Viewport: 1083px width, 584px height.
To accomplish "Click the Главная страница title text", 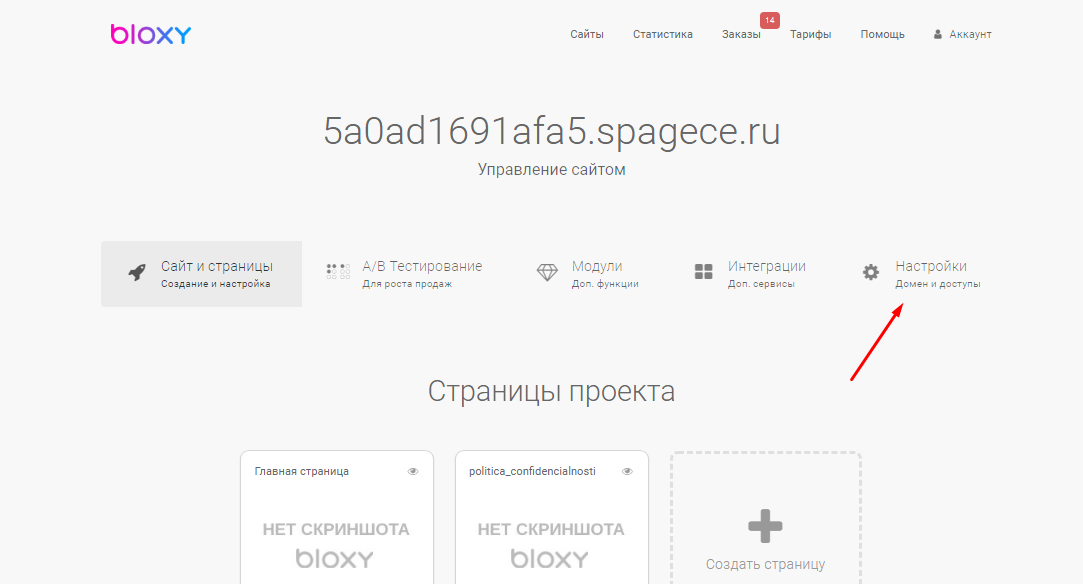I will coord(301,471).
